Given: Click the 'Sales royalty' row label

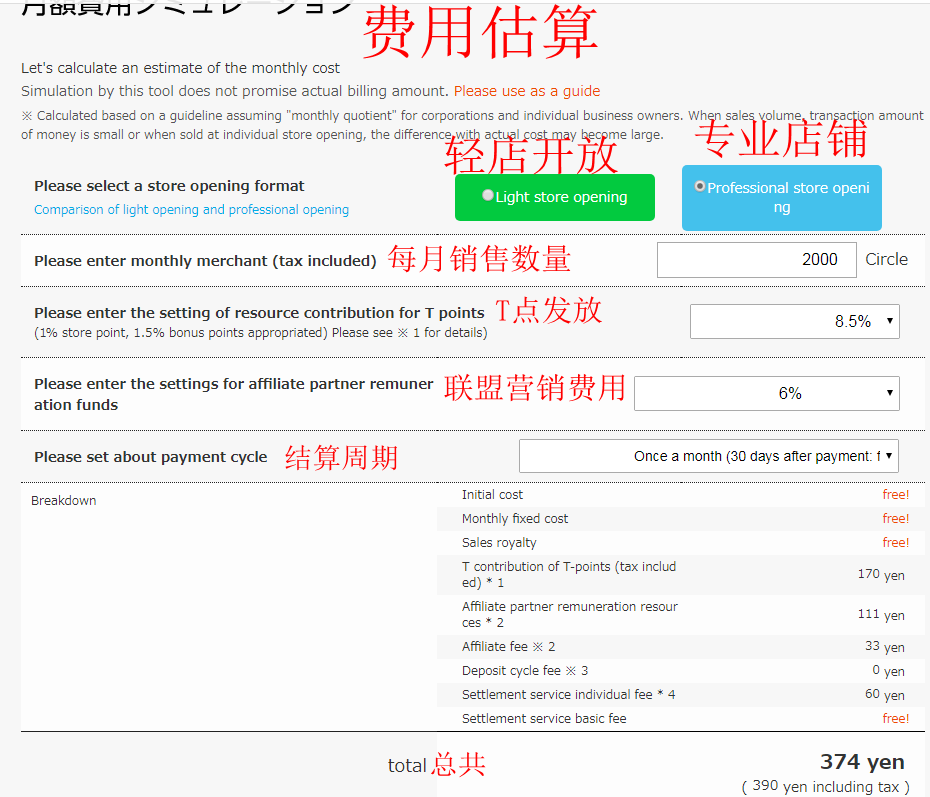Looking at the screenshot, I should [499, 543].
